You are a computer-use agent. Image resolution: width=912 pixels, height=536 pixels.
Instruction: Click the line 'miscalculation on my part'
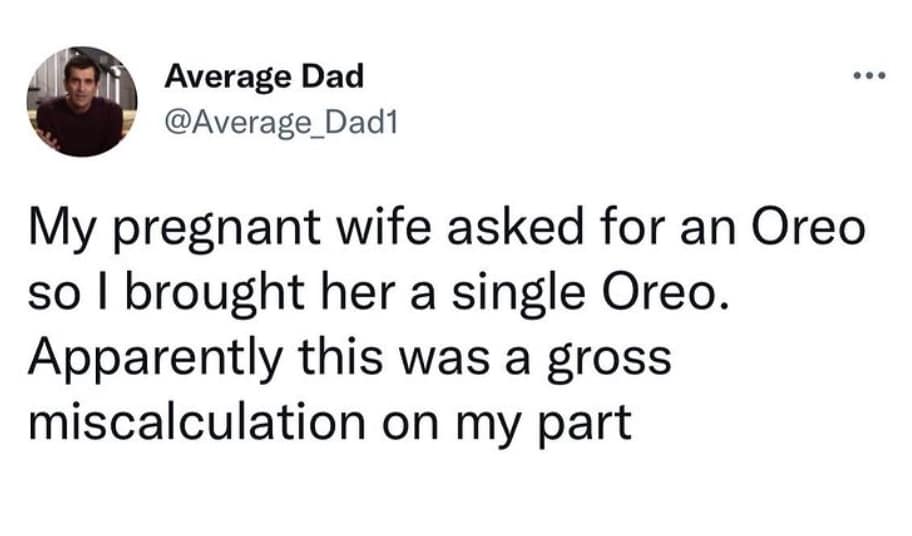click(330, 422)
